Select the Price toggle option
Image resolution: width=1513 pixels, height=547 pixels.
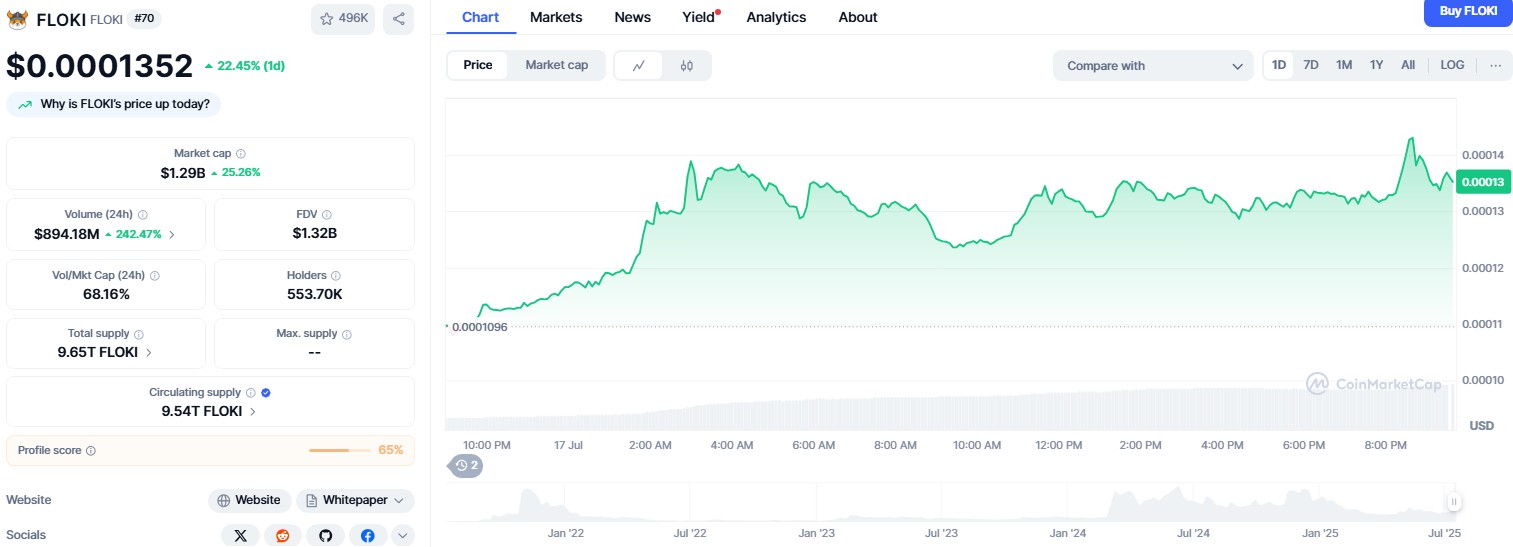[x=477, y=65]
